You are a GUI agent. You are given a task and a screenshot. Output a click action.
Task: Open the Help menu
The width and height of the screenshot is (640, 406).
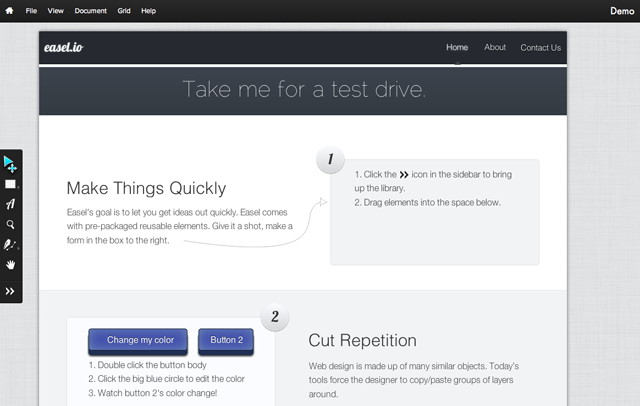[149, 10]
